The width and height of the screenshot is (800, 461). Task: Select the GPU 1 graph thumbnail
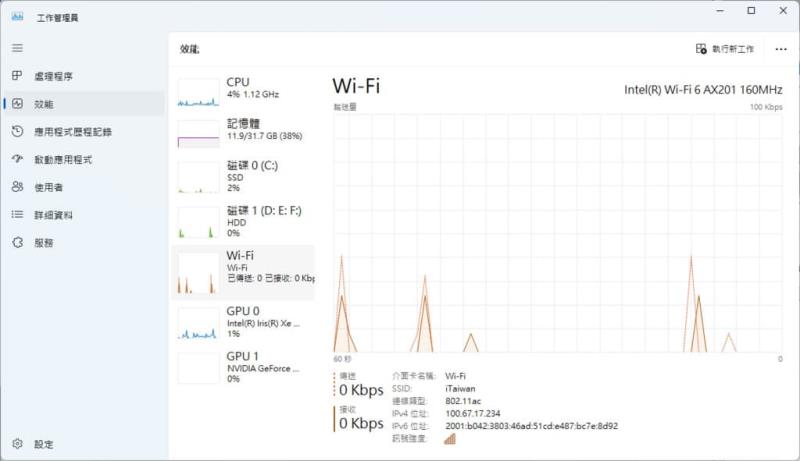pos(198,368)
